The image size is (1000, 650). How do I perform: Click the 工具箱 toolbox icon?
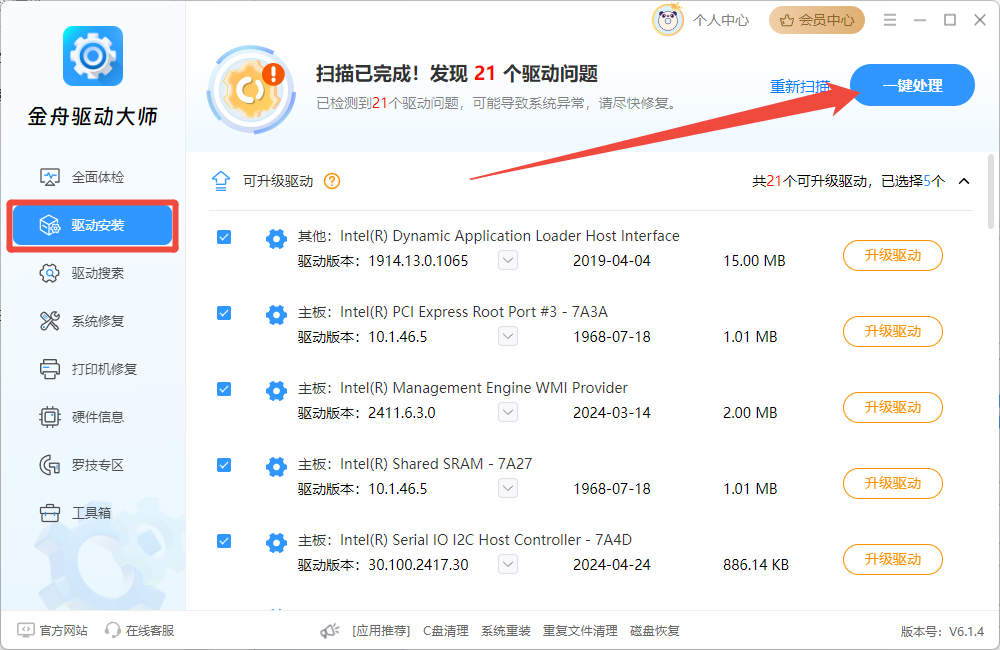tap(50, 513)
